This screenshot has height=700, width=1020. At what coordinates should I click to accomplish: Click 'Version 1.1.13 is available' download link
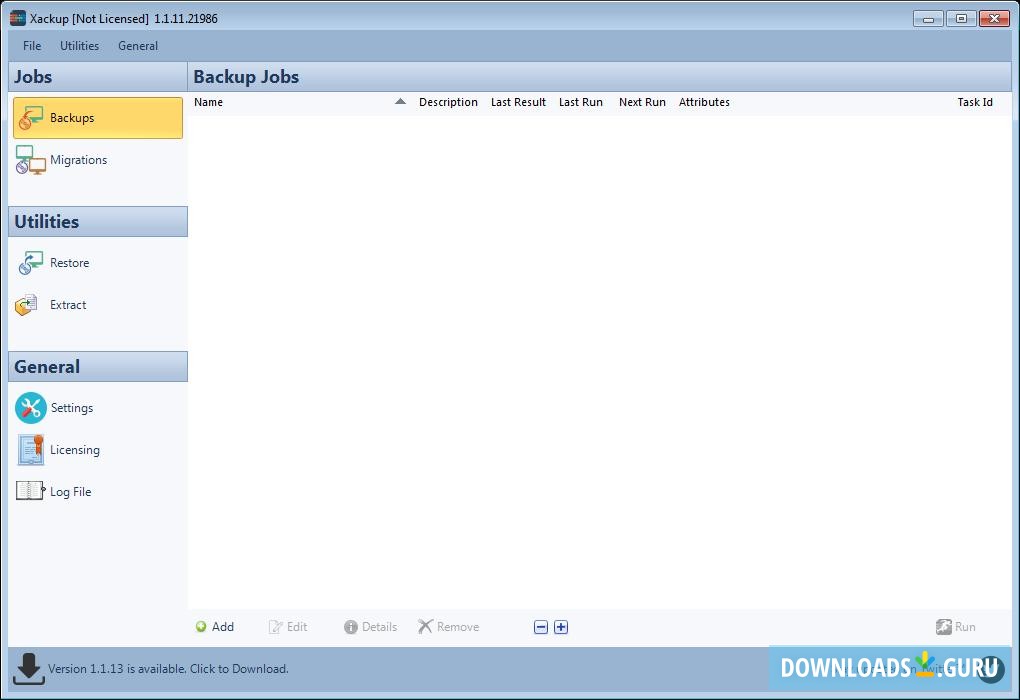pos(168,669)
